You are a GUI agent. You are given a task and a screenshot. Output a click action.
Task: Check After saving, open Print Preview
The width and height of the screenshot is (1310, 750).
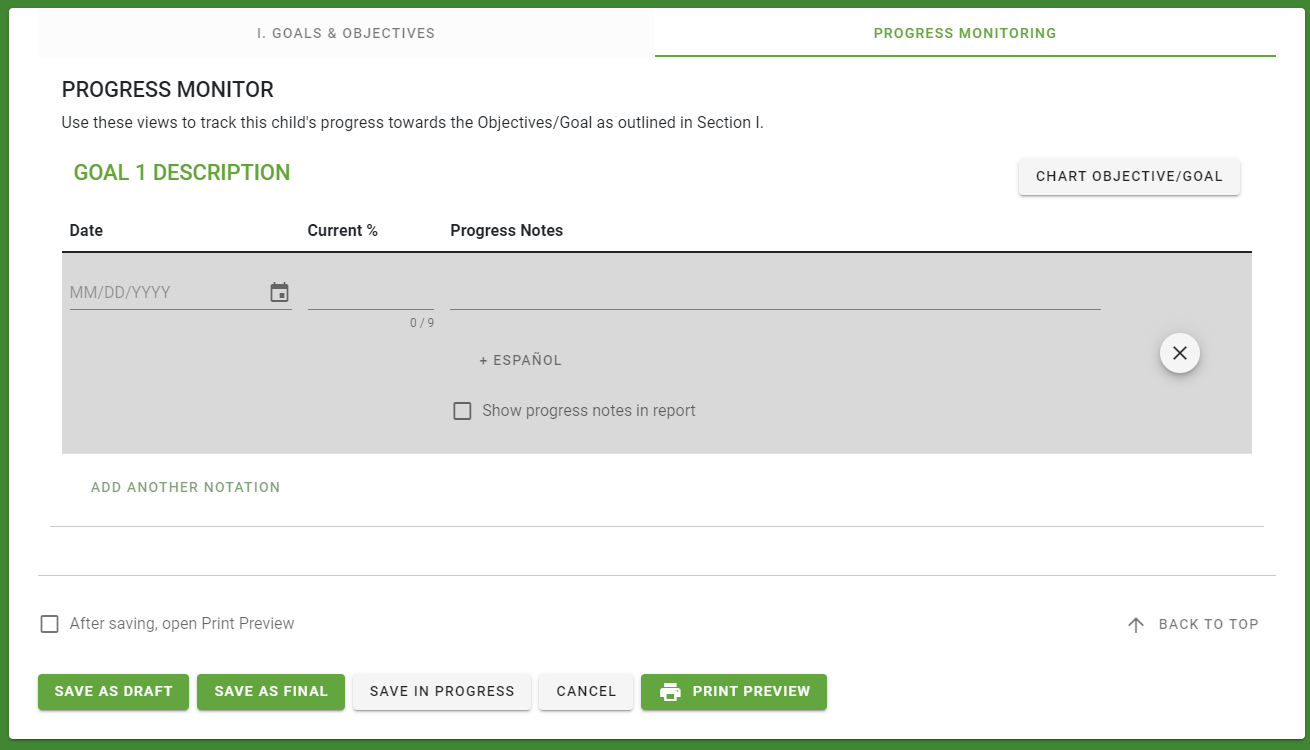point(49,624)
